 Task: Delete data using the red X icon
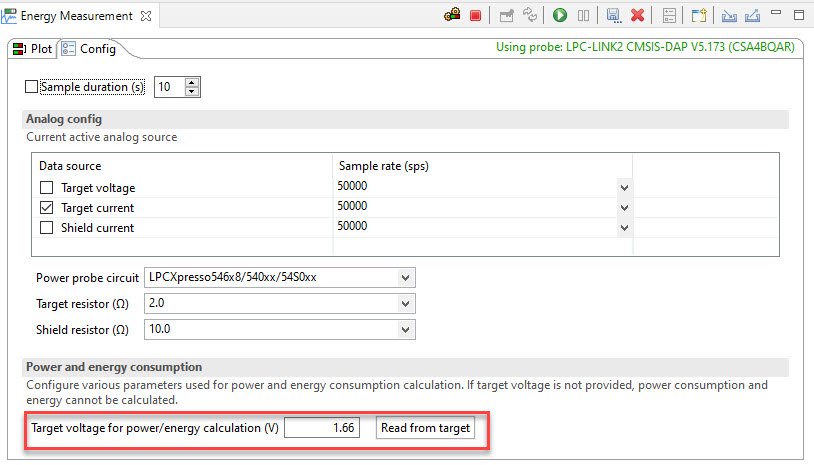tap(637, 16)
